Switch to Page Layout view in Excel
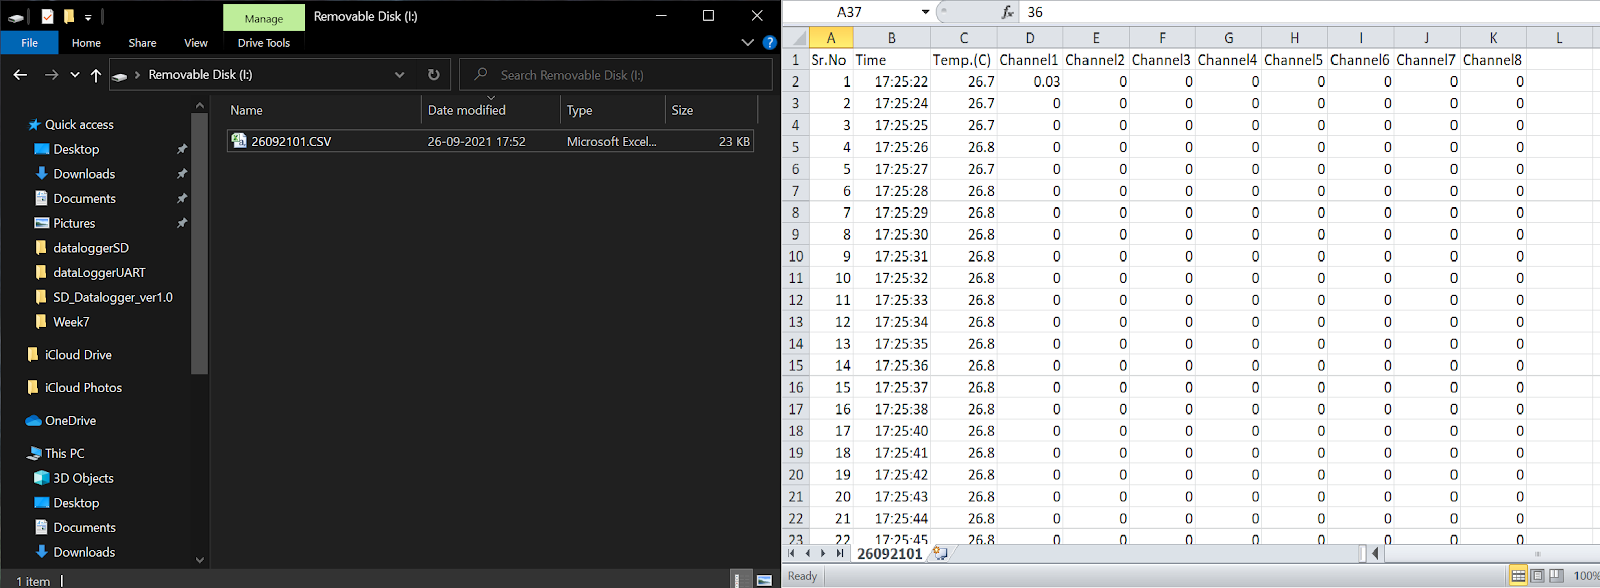1600x588 pixels. click(x=1538, y=576)
